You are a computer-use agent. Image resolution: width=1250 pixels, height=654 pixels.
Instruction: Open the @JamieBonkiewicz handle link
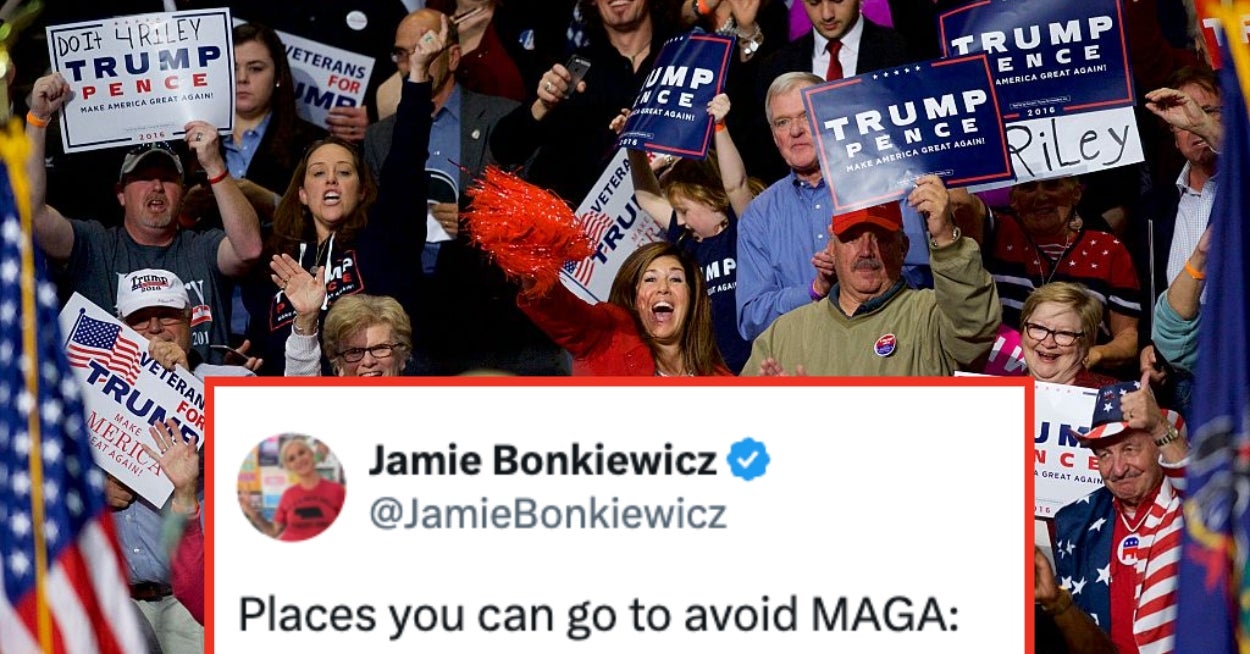coord(547,514)
